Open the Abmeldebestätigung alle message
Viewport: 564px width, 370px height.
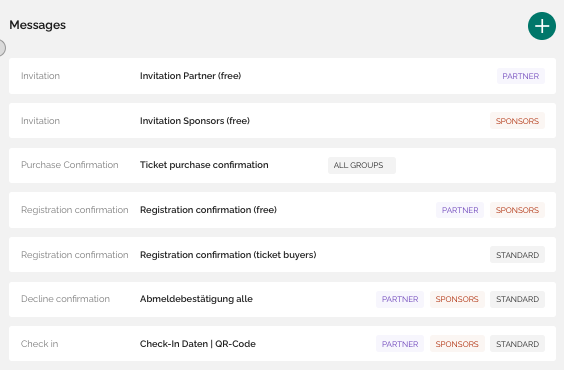(x=282, y=299)
